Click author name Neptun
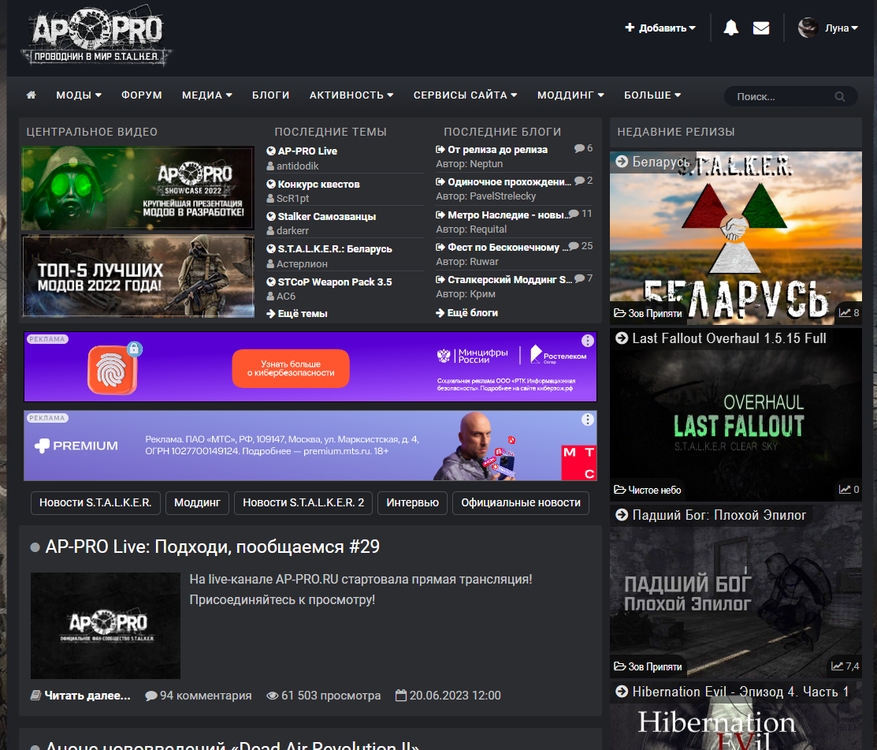877x750 pixels. point(486,164)
